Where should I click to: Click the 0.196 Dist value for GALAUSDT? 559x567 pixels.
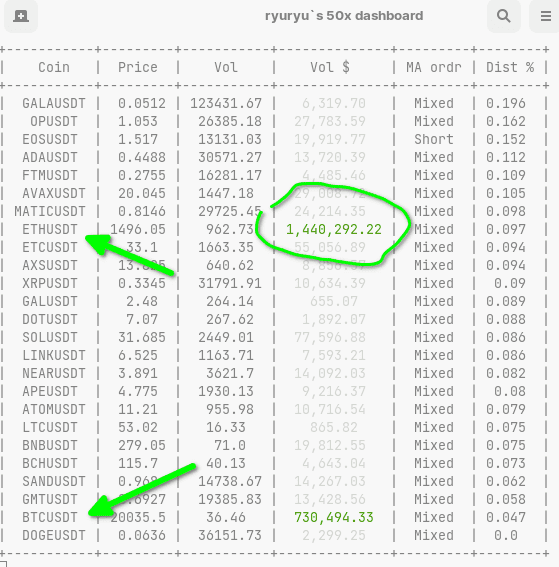coord(505,103)
